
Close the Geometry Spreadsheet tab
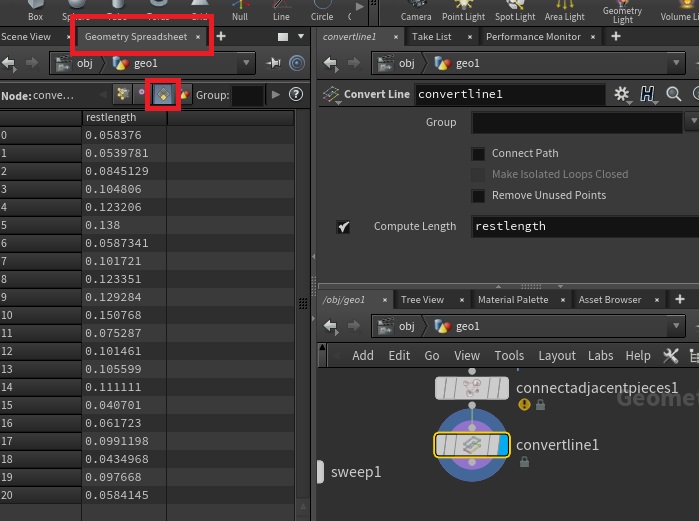(x=198, y=37)
